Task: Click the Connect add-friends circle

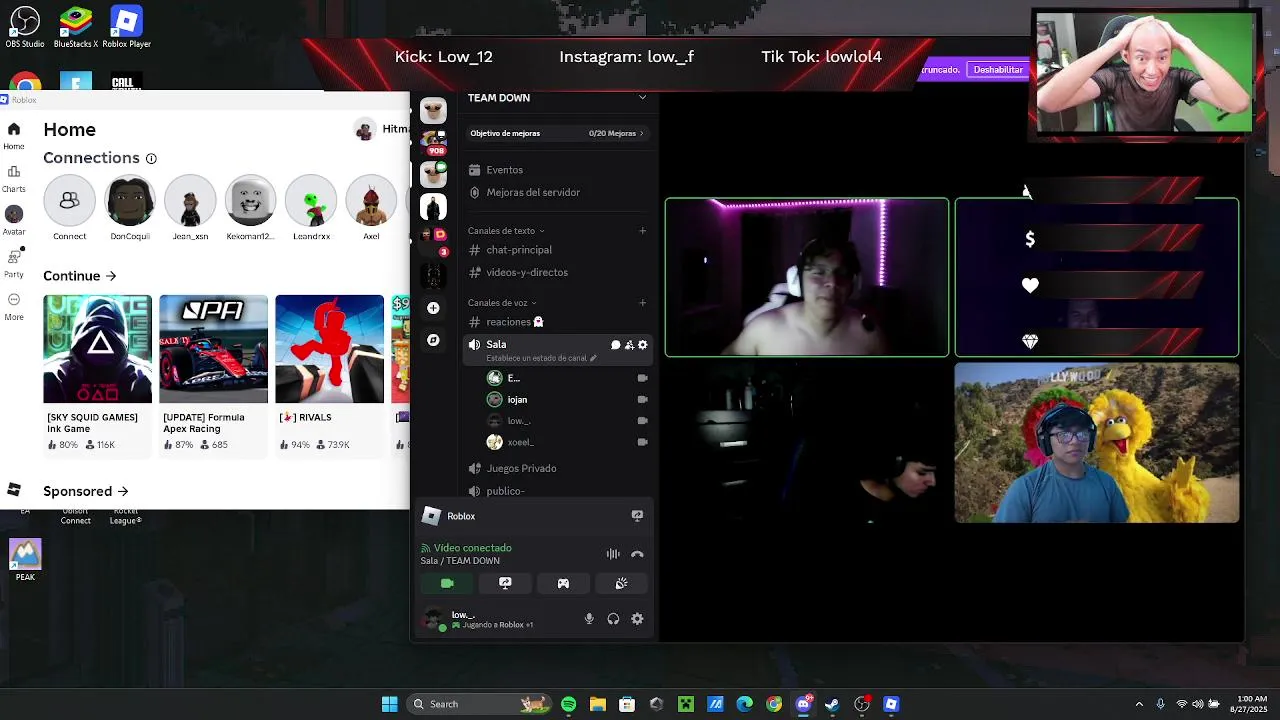Action: point(69,201)
